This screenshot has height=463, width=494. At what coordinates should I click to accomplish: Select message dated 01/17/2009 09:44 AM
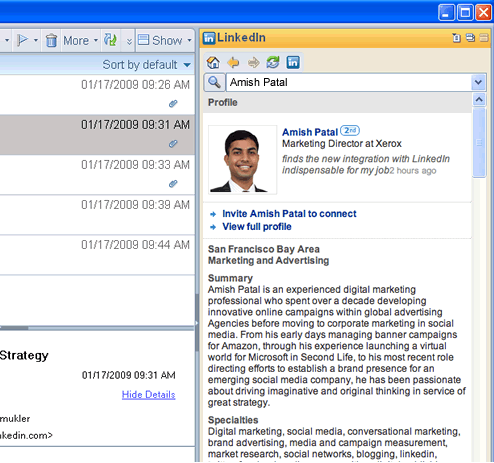click(97, 255)
